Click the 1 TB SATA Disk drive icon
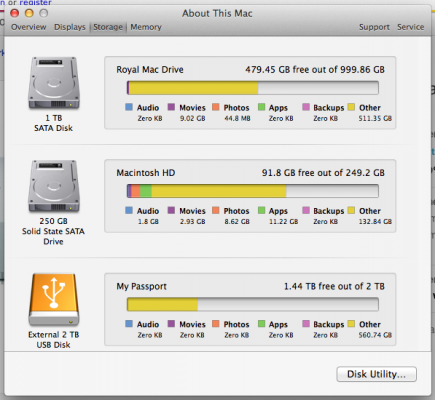 54,83
